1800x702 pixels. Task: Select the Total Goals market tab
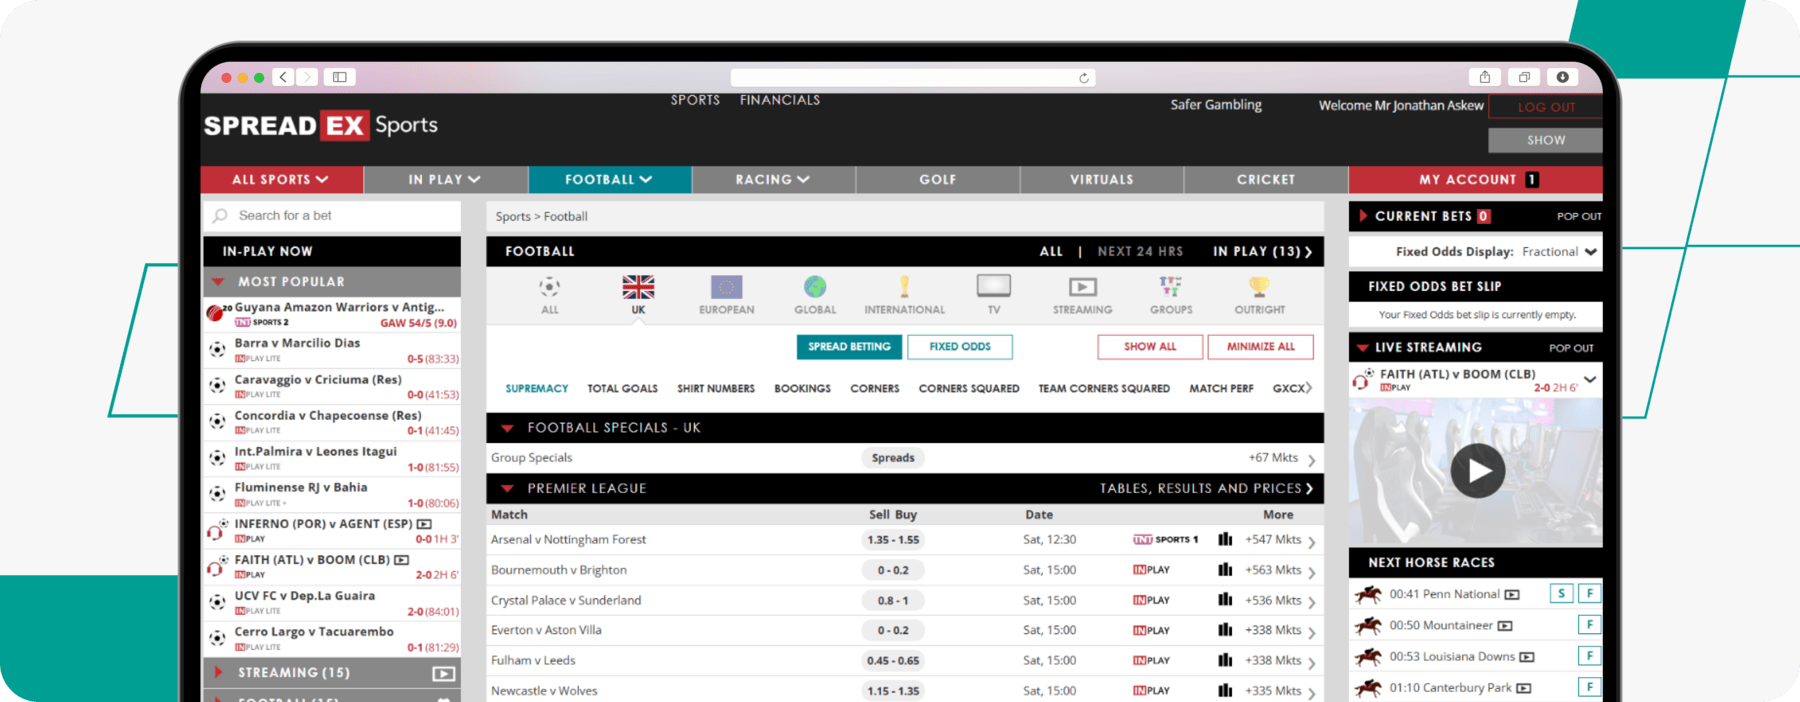[x=623, y=389]
